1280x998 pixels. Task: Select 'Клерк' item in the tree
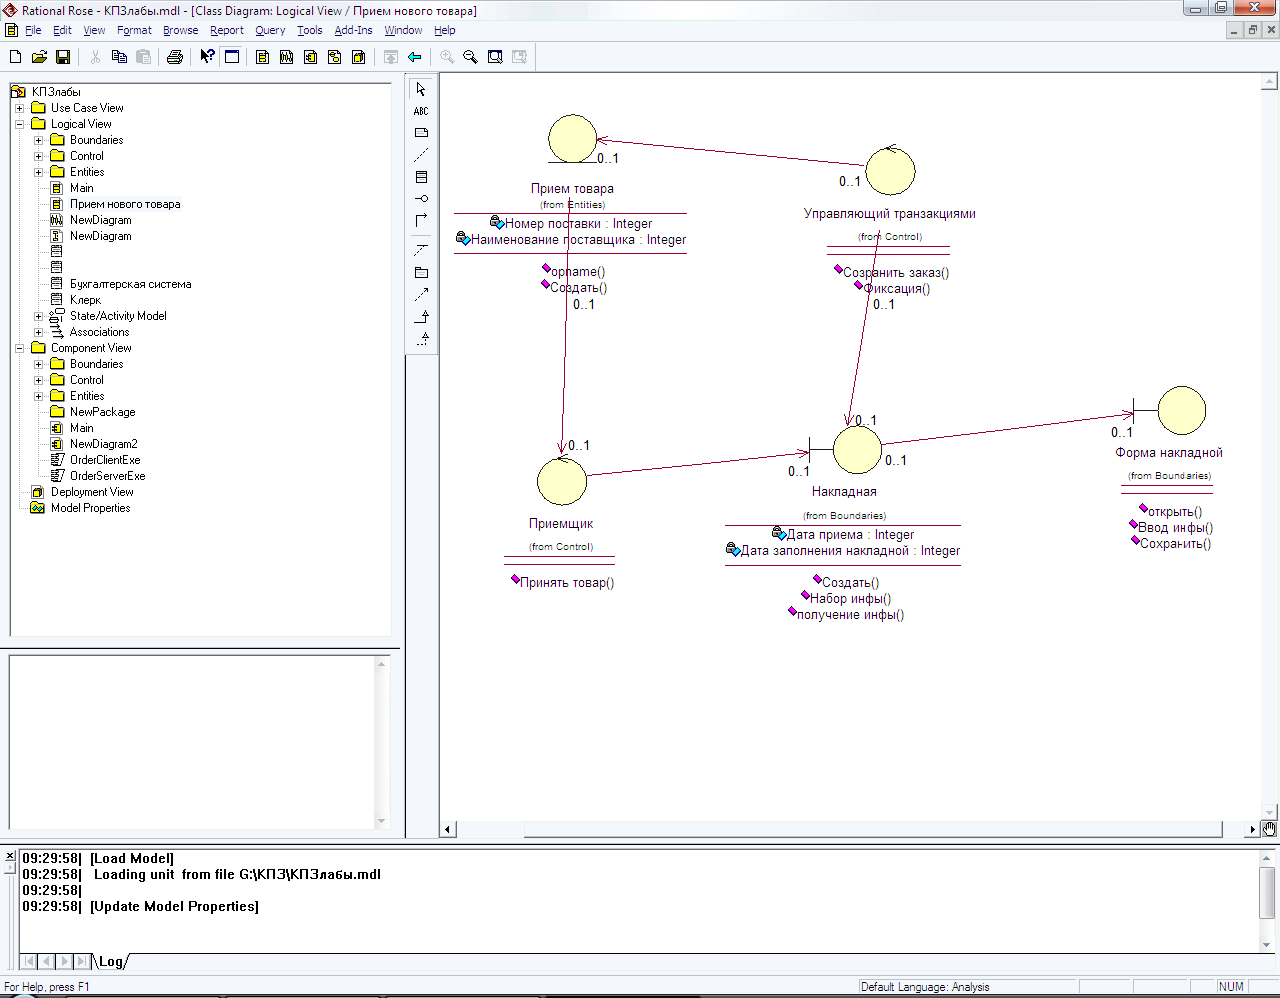pos(85,300)
